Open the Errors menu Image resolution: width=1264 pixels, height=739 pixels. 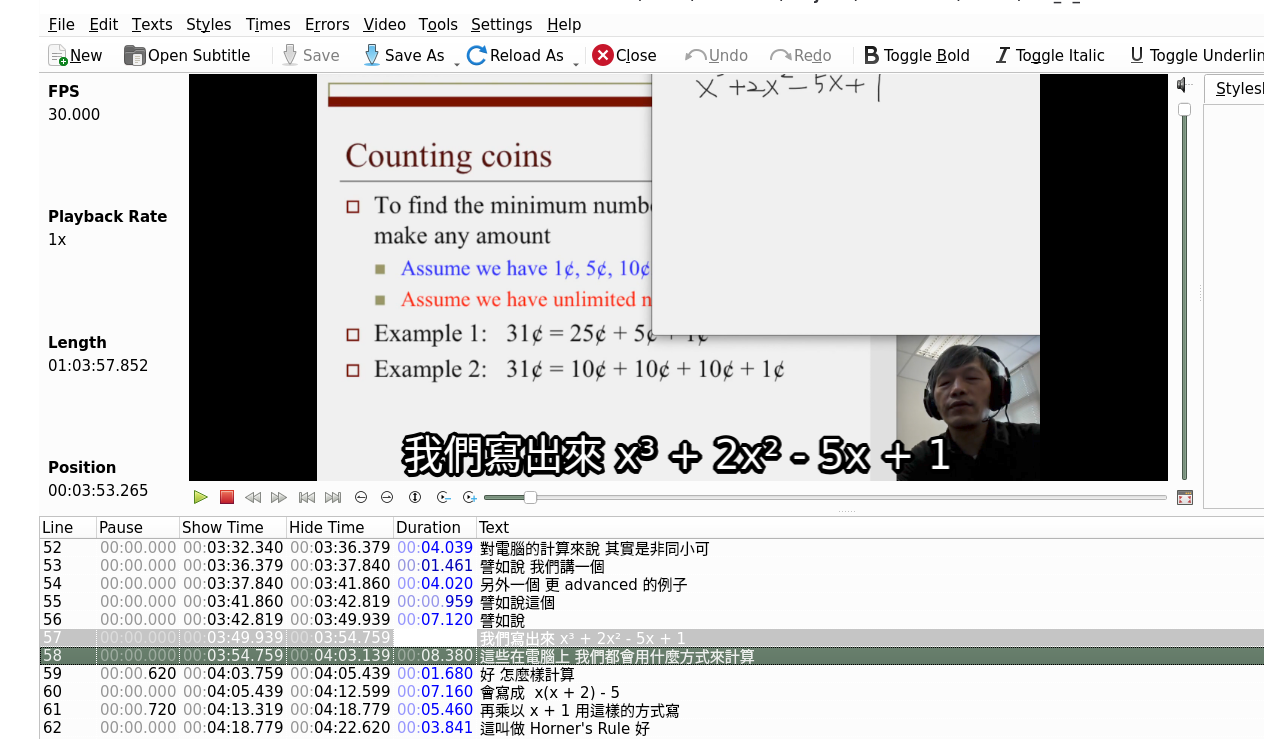coord(327,24)
